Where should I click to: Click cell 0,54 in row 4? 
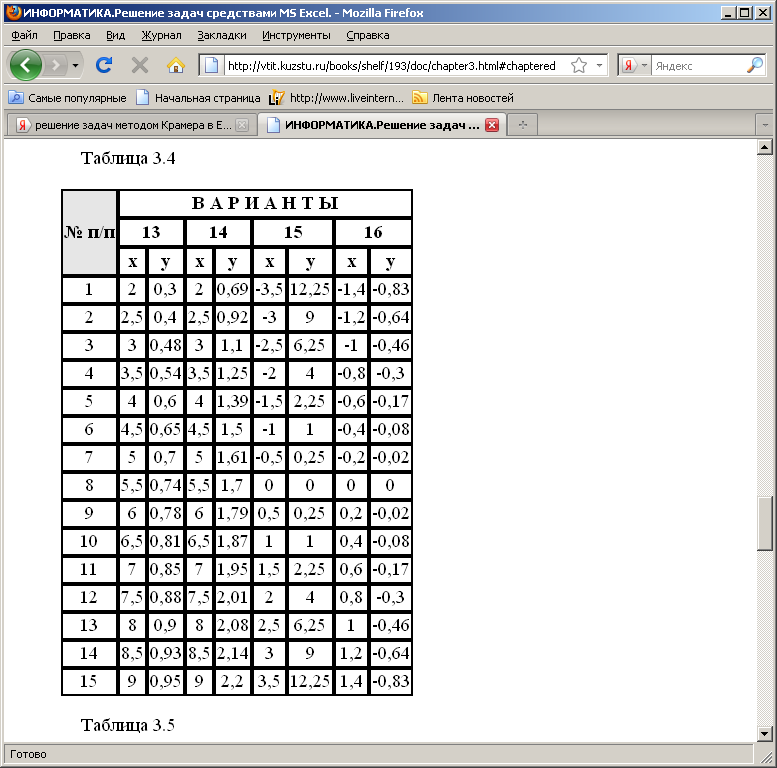pyautogui.click(x=166, y=373)
